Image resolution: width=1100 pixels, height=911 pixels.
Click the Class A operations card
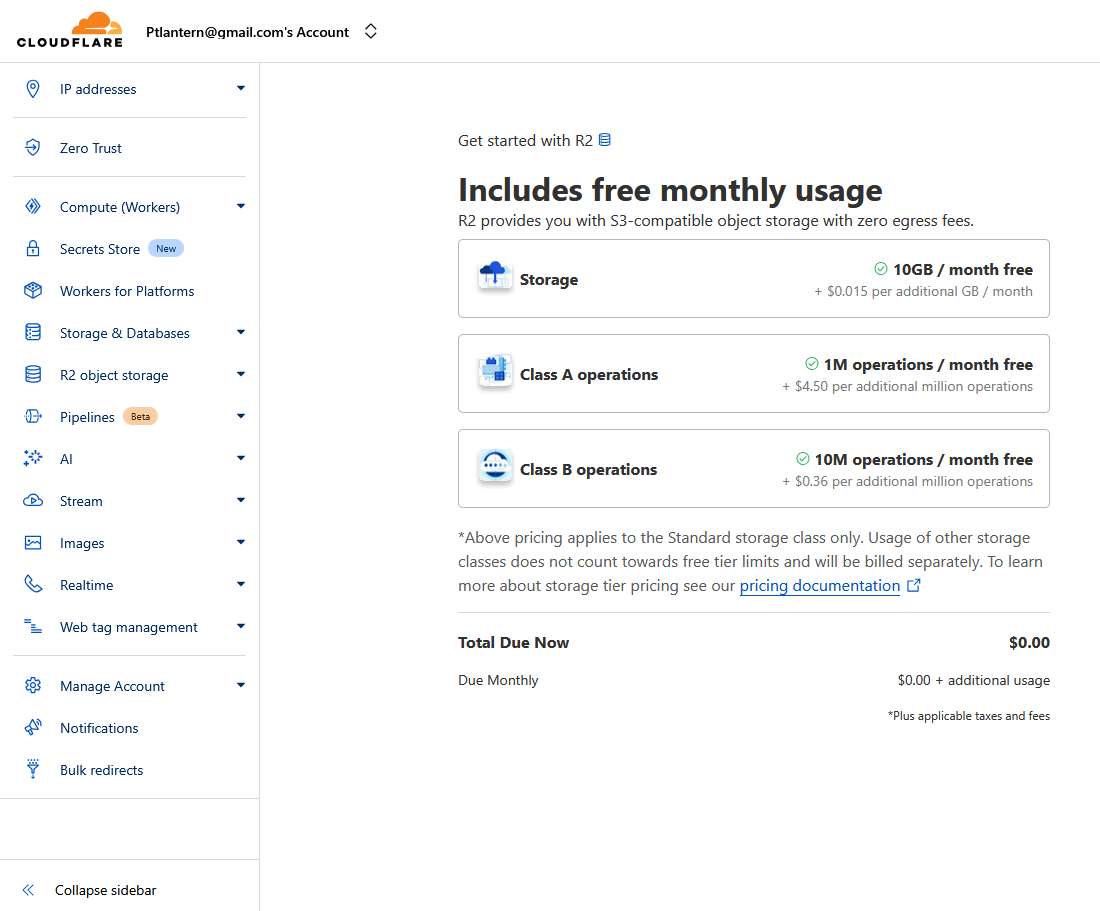(753, 374)
